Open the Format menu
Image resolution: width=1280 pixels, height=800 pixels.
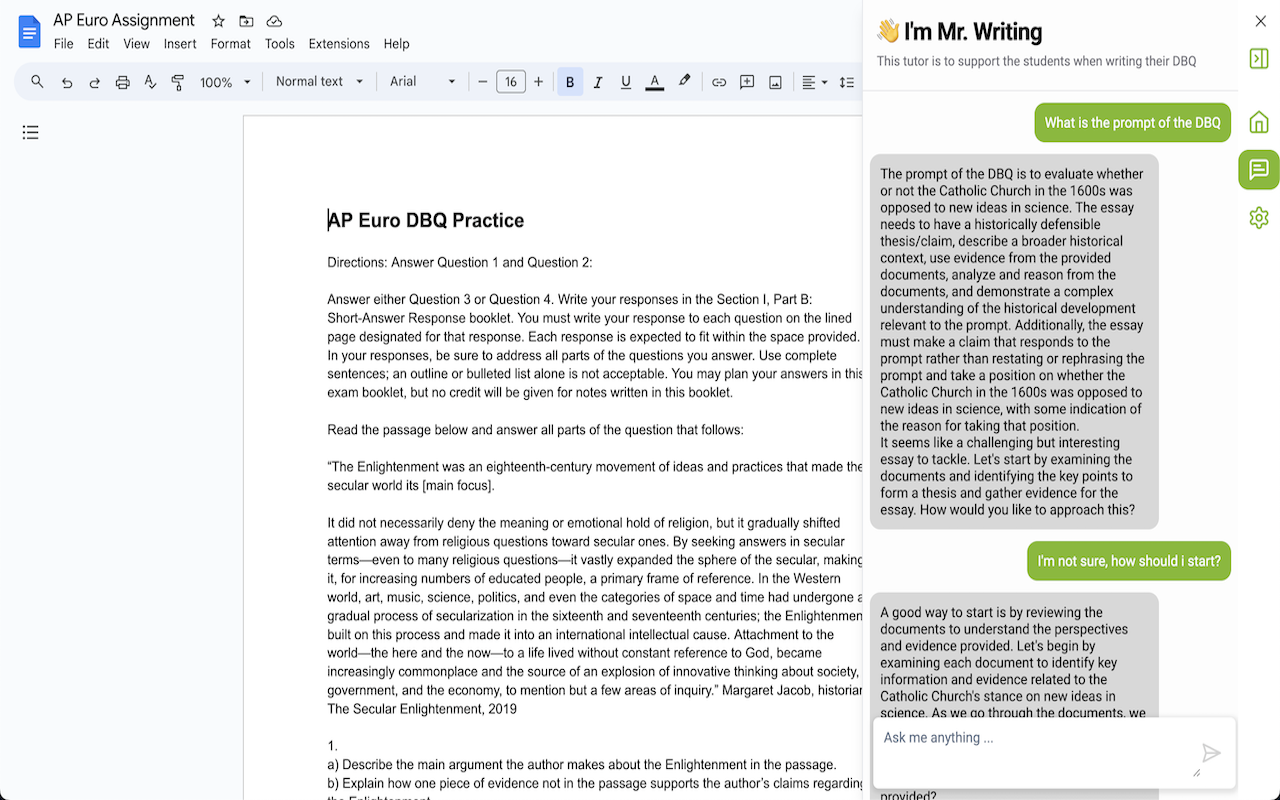click(230, 44)
